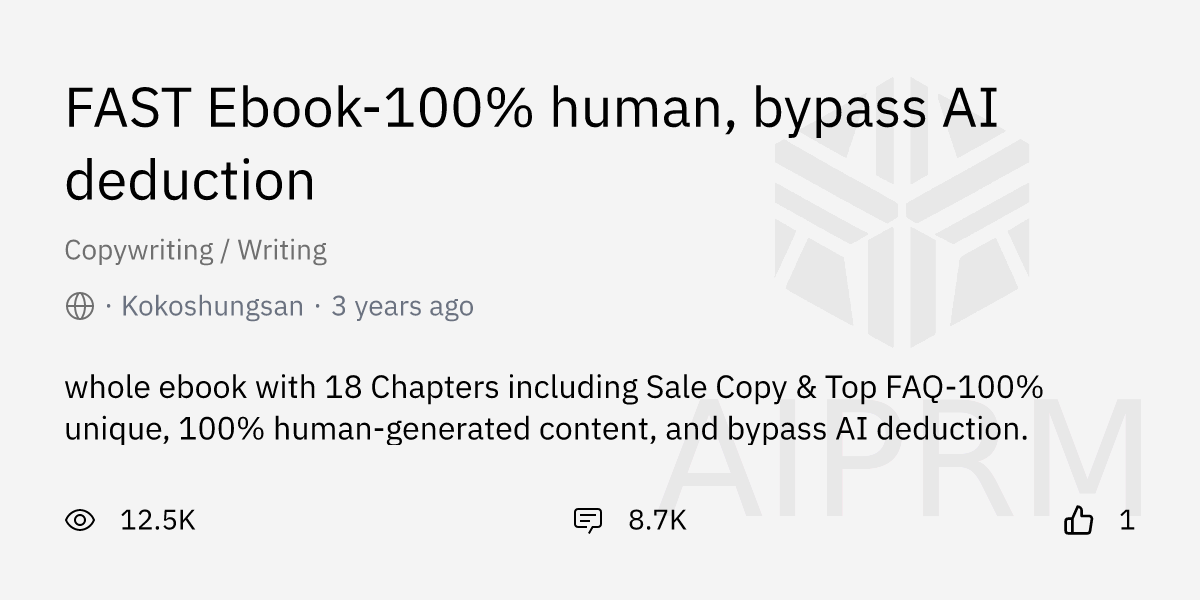Select the word "deduction" in the title
The width and height of the screenshot is (1200, 600).
(x=190, y=181)
